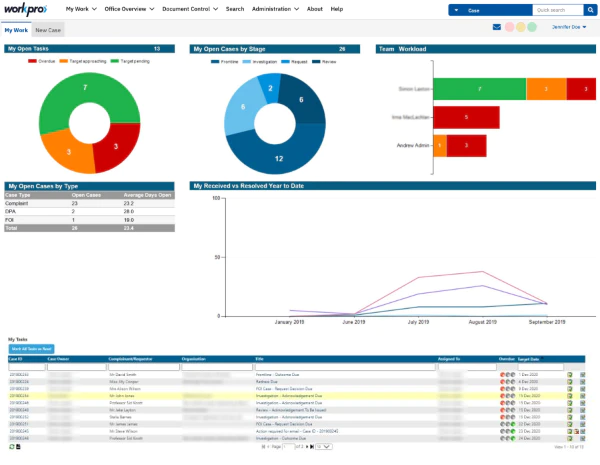This screenshot has height=465, width=600.
Task: Open the green task icon in first row
Action: [x=570, y=375]
